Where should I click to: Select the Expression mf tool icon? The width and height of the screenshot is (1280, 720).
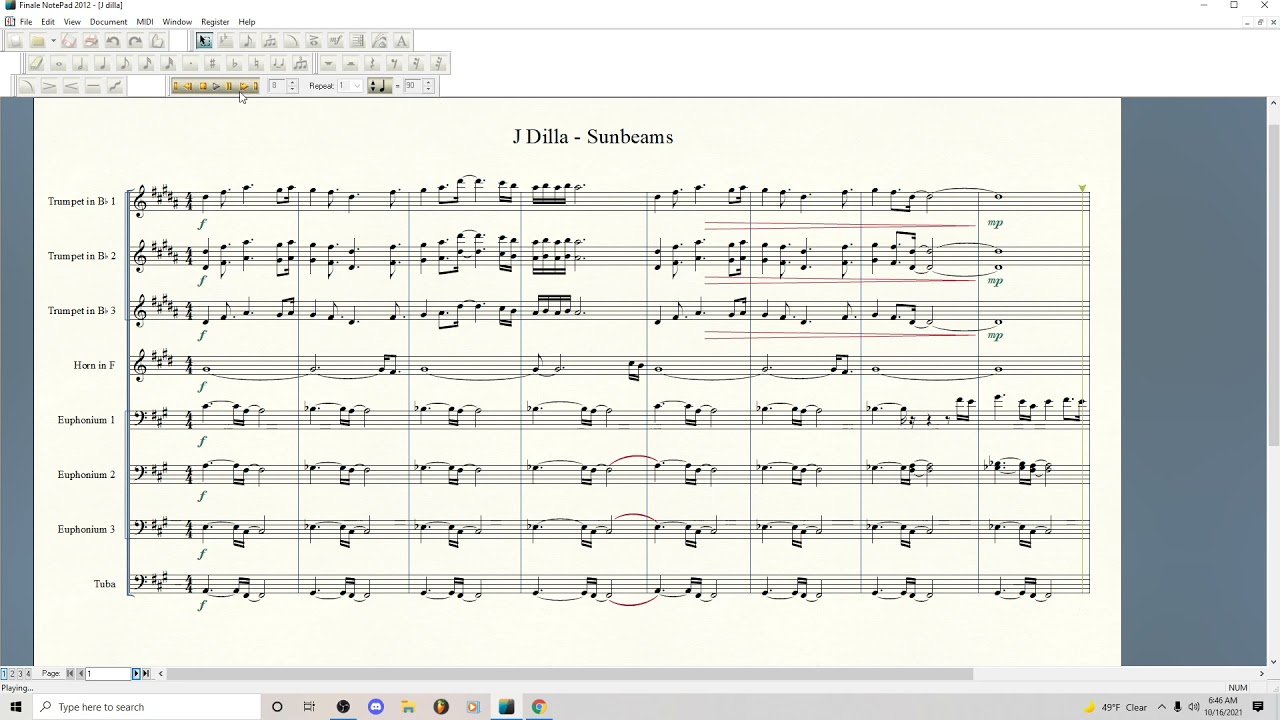click(336, 41)
